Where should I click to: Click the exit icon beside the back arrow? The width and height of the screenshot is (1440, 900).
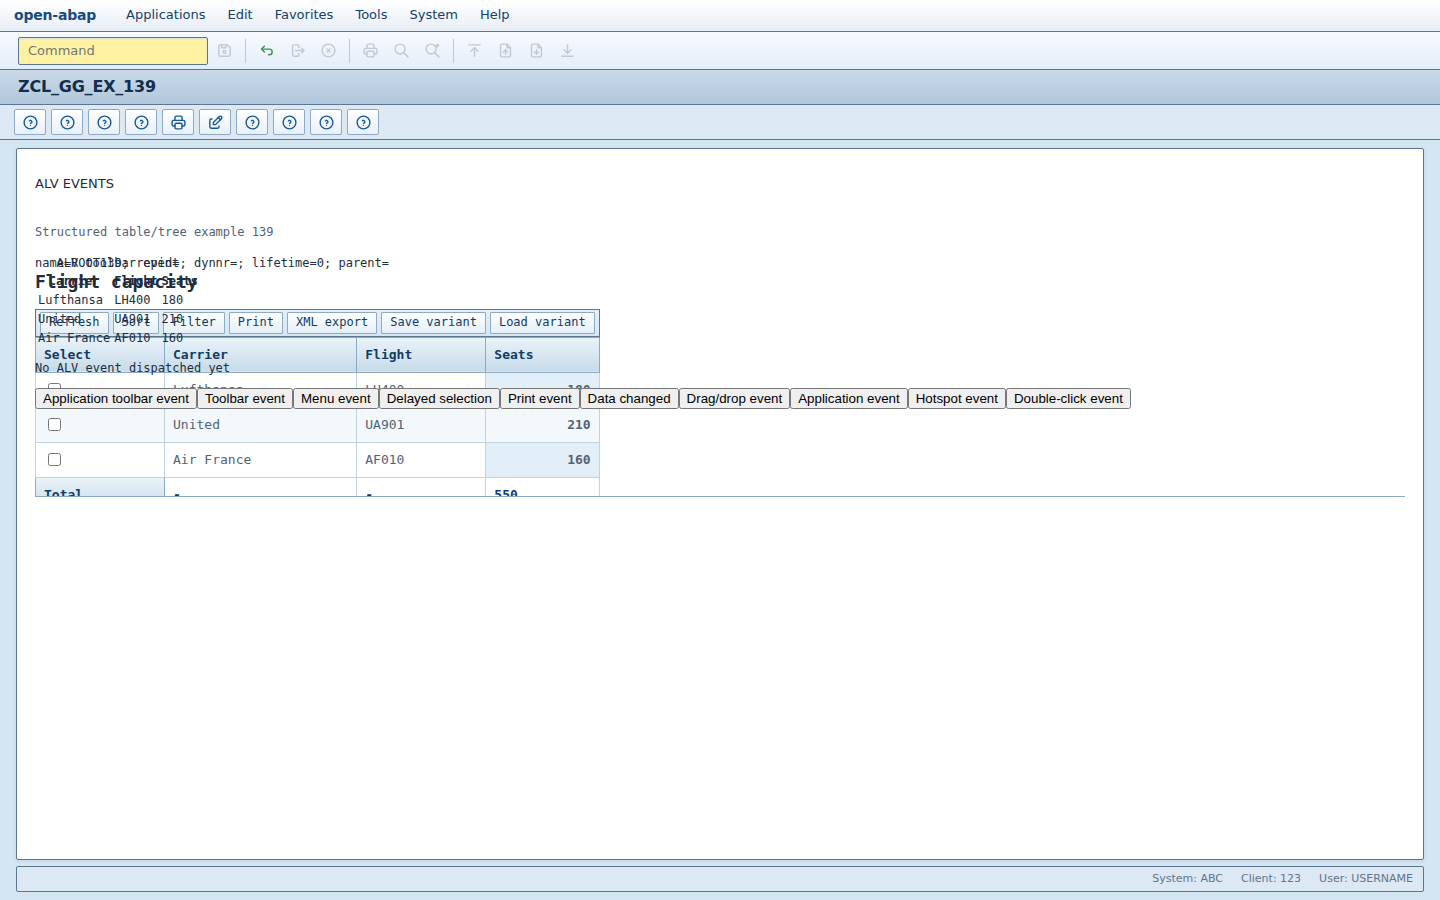(x=298, y=51)
